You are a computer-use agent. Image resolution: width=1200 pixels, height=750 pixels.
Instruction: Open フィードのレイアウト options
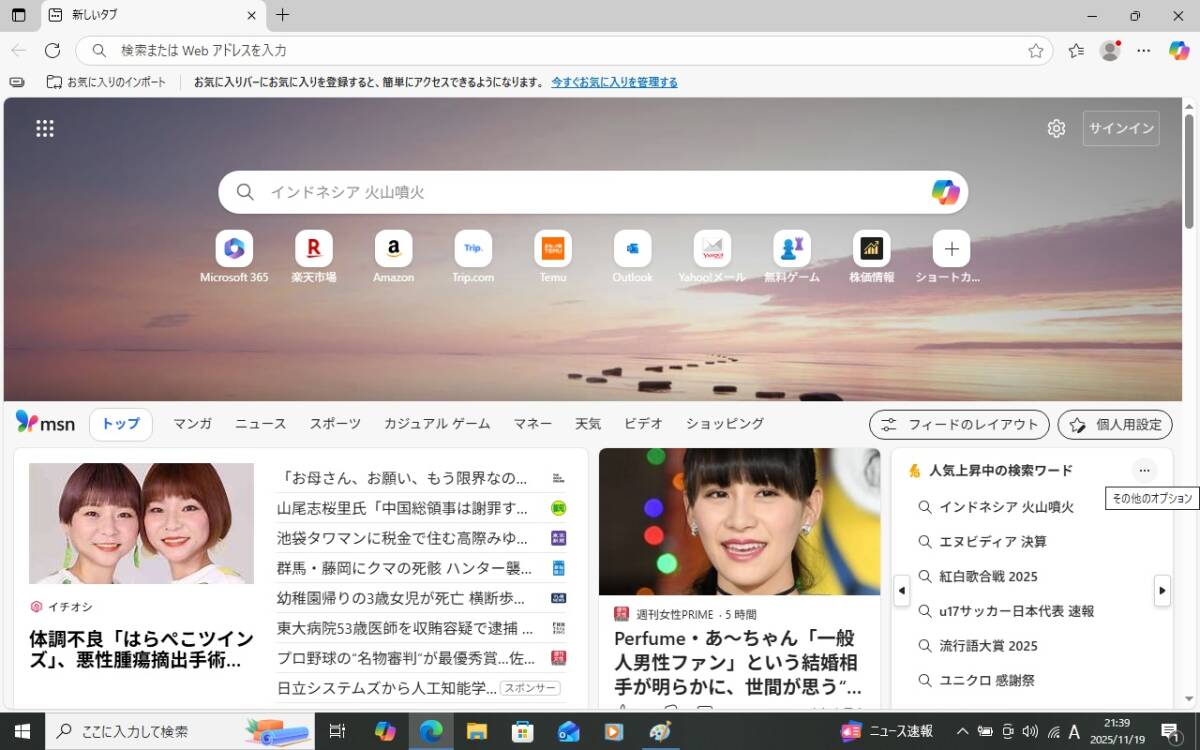click(x=959, y=424)
